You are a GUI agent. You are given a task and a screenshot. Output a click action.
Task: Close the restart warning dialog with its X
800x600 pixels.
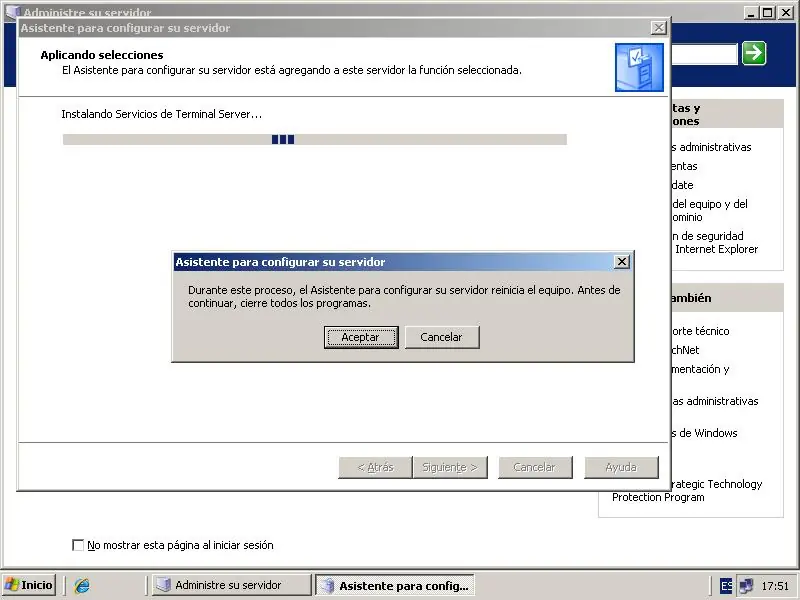click(621, 262)
